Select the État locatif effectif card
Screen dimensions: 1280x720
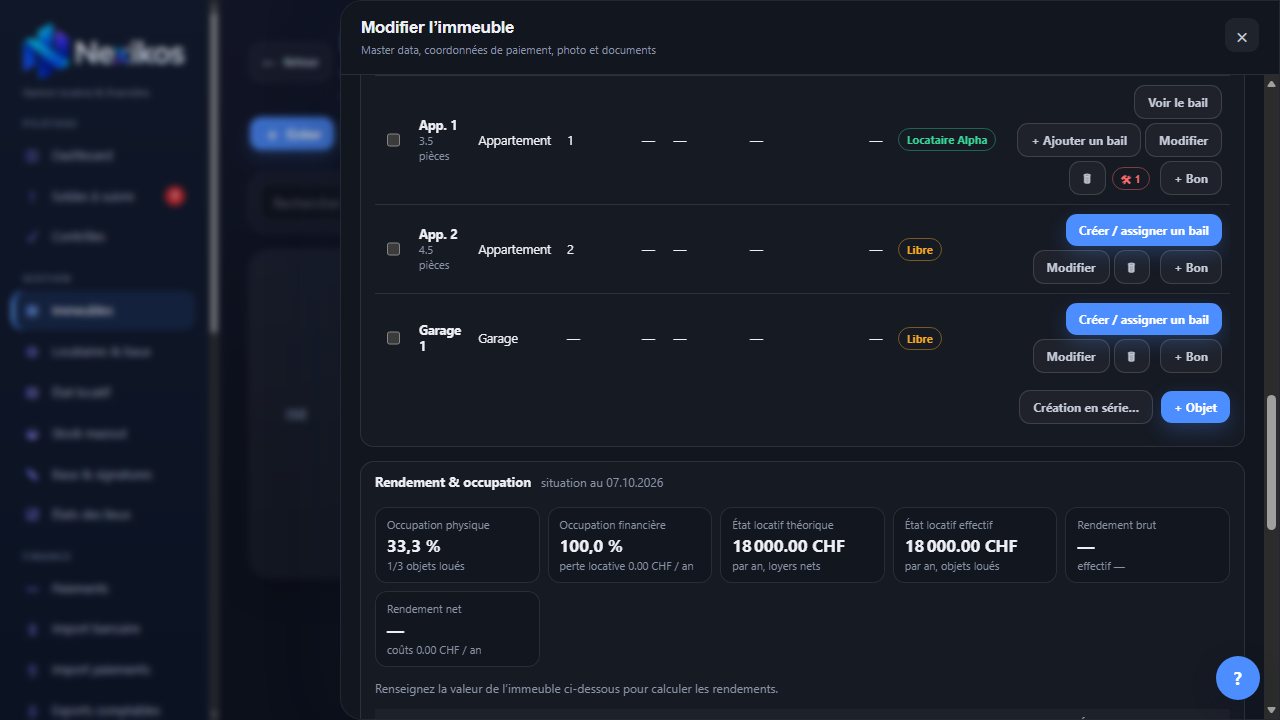(x=974, y=545)
